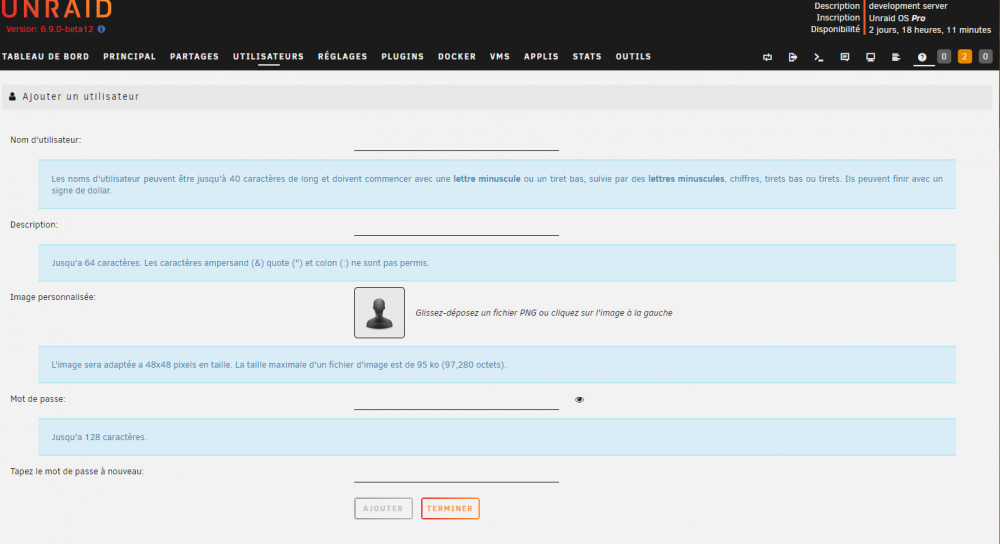Click the 'Mot de passe:' label
Image resolution: width=1000 pixels, height=544 pixels.
tap(38, 399)
